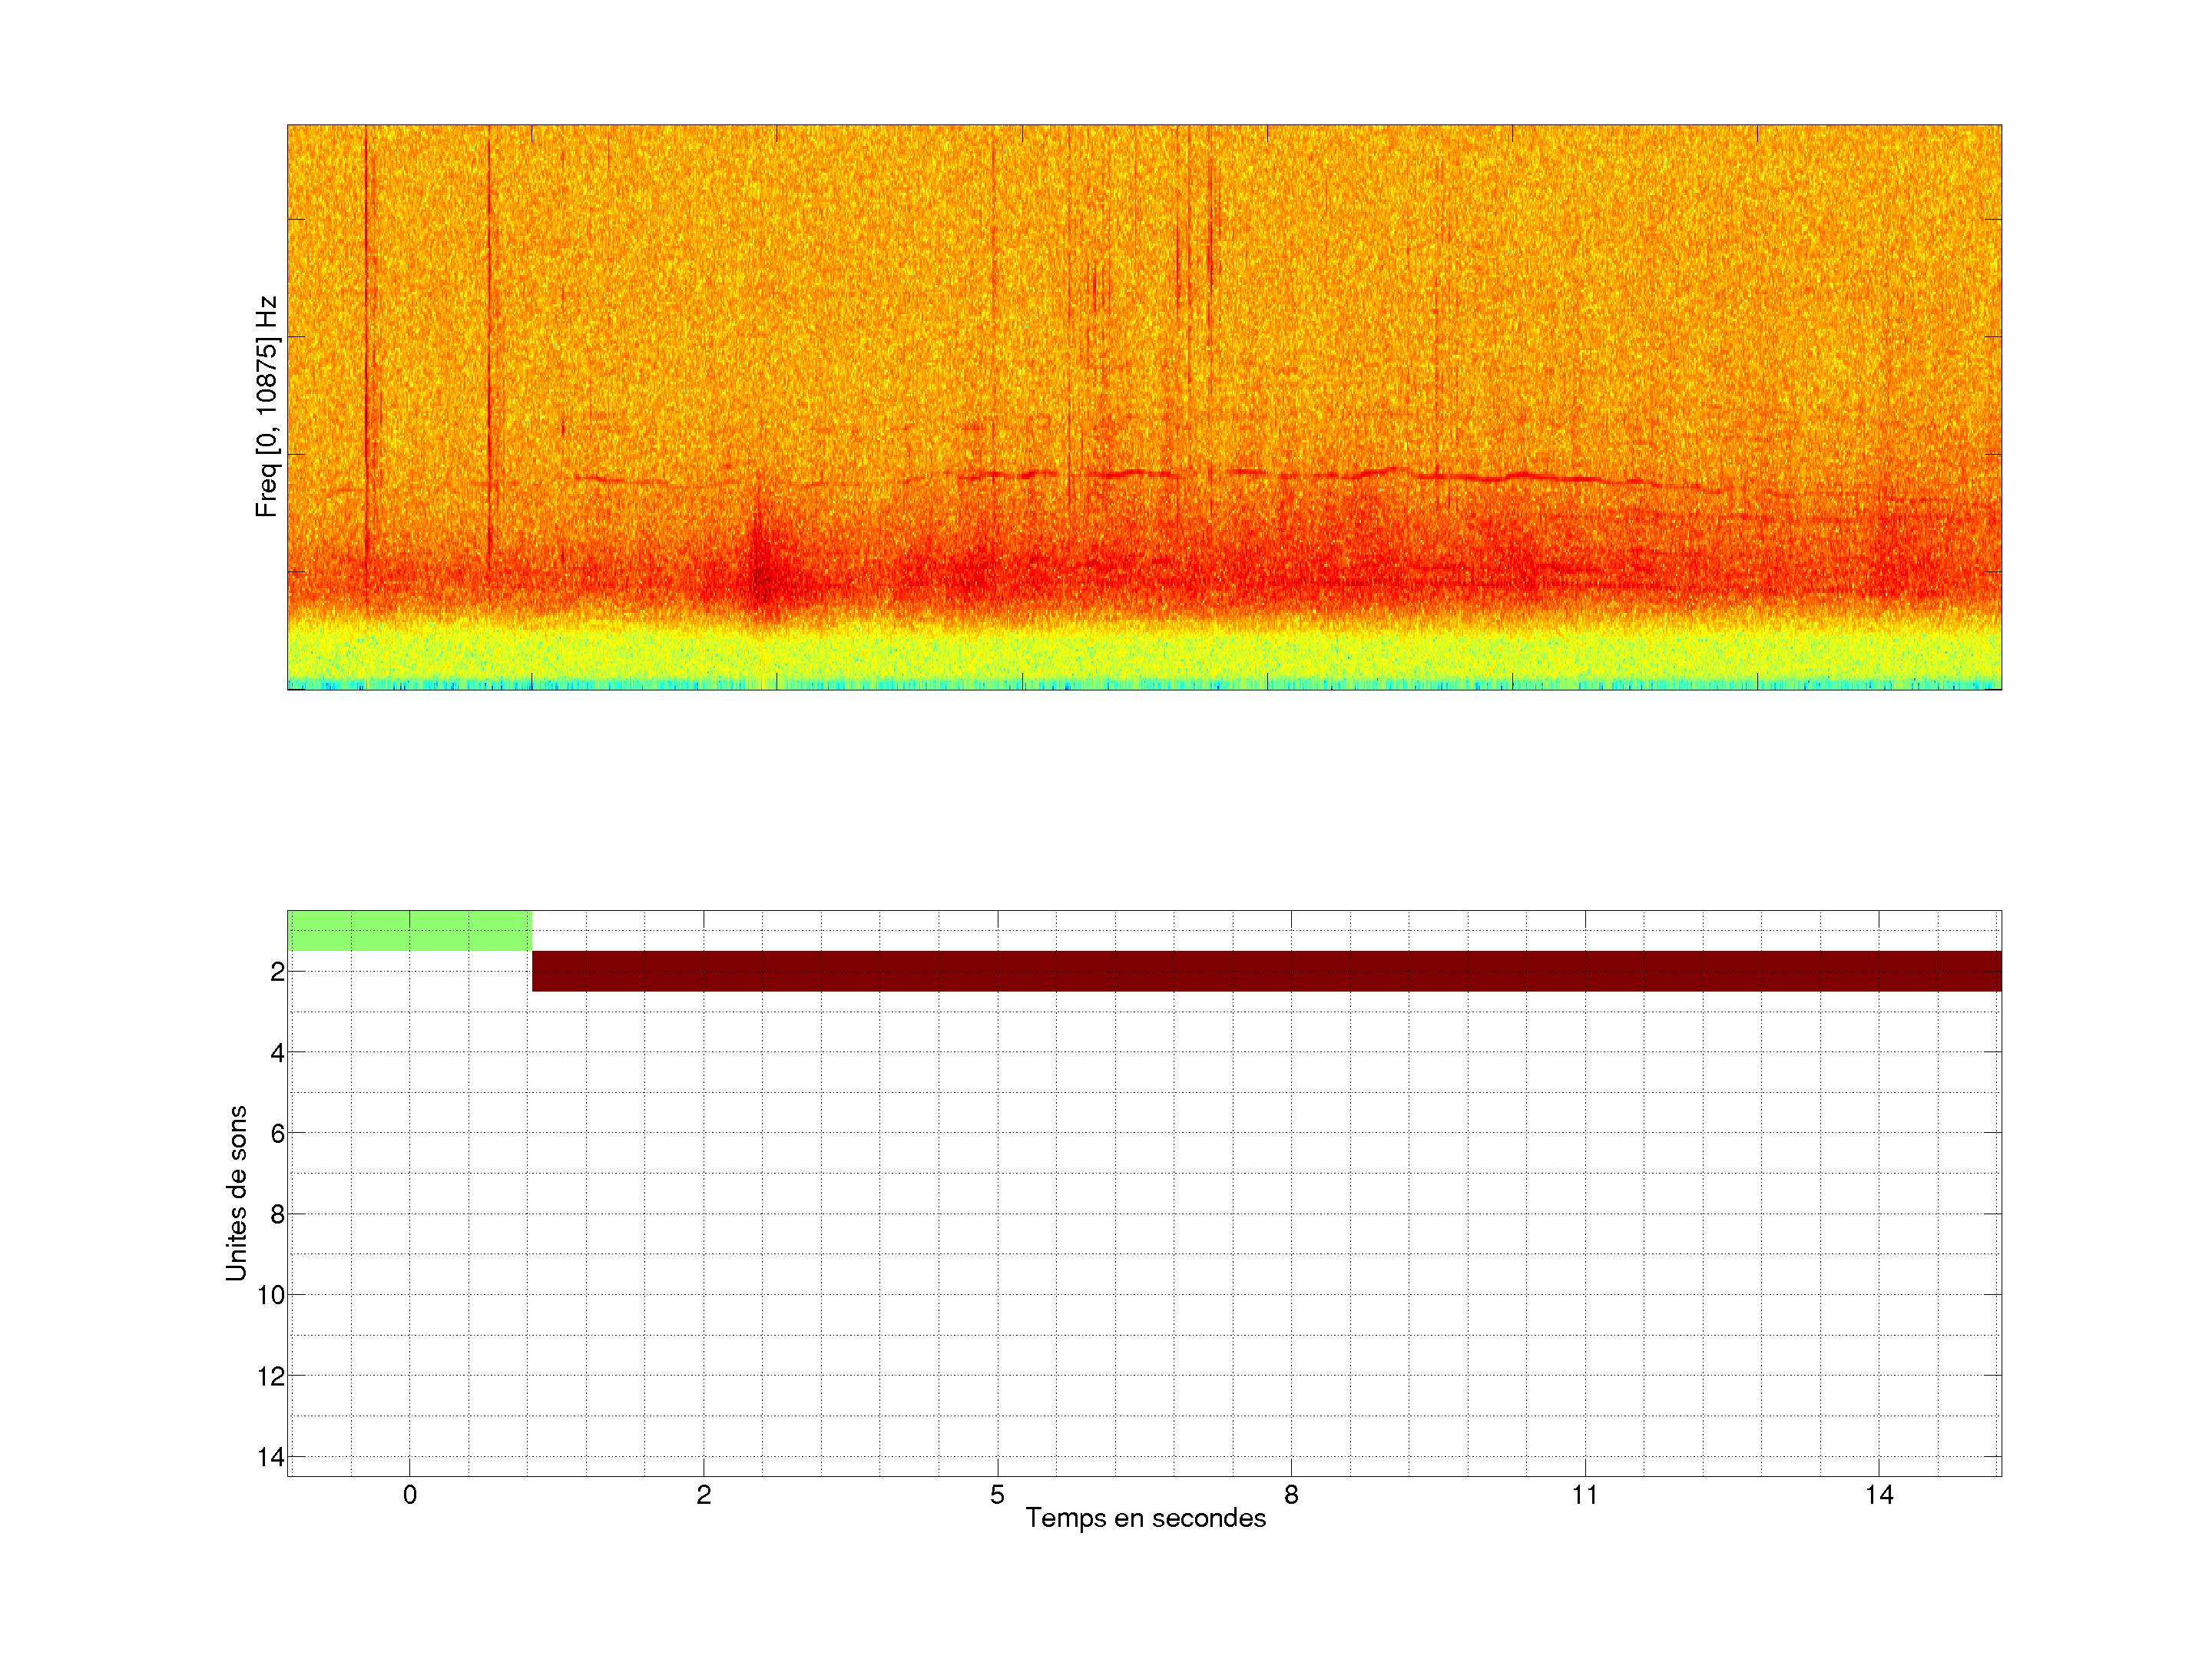Image resolution: width=2212 pixels, height=1659 pixels.
Task: Click the dark red sound unit bar
Action: [1265, 971]
